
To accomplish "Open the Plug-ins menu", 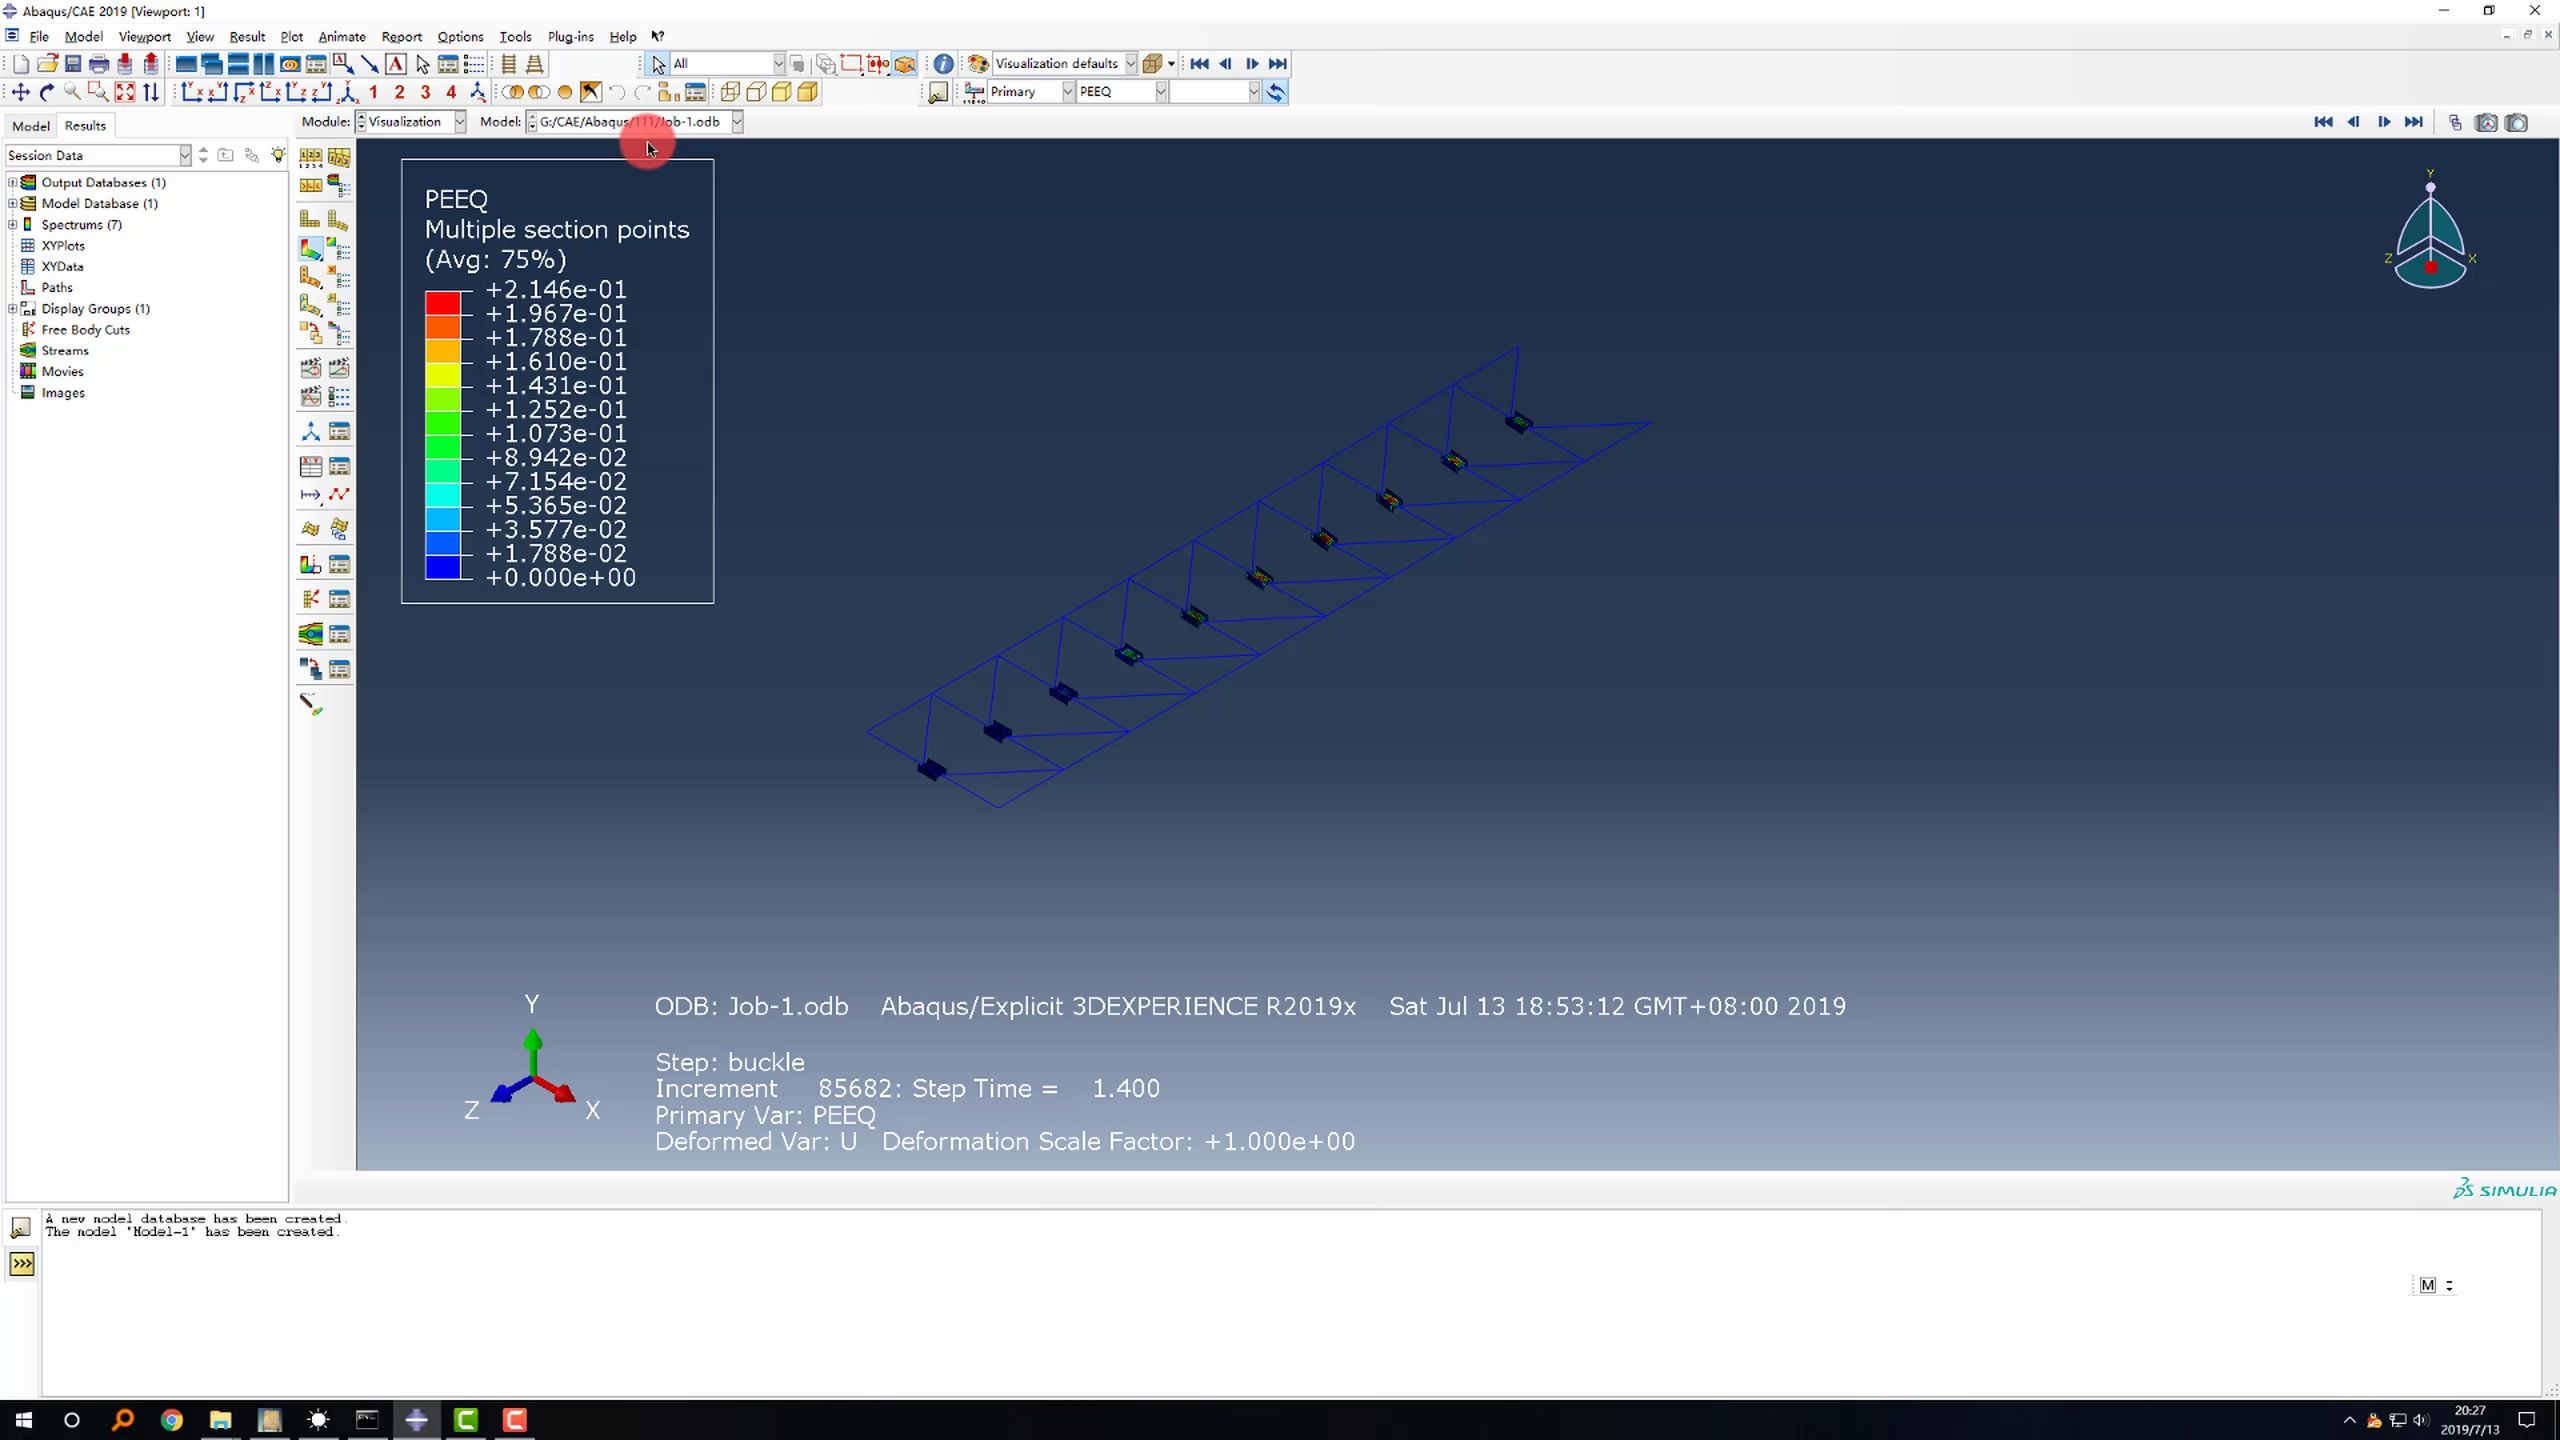I will [x=570, y=37].
